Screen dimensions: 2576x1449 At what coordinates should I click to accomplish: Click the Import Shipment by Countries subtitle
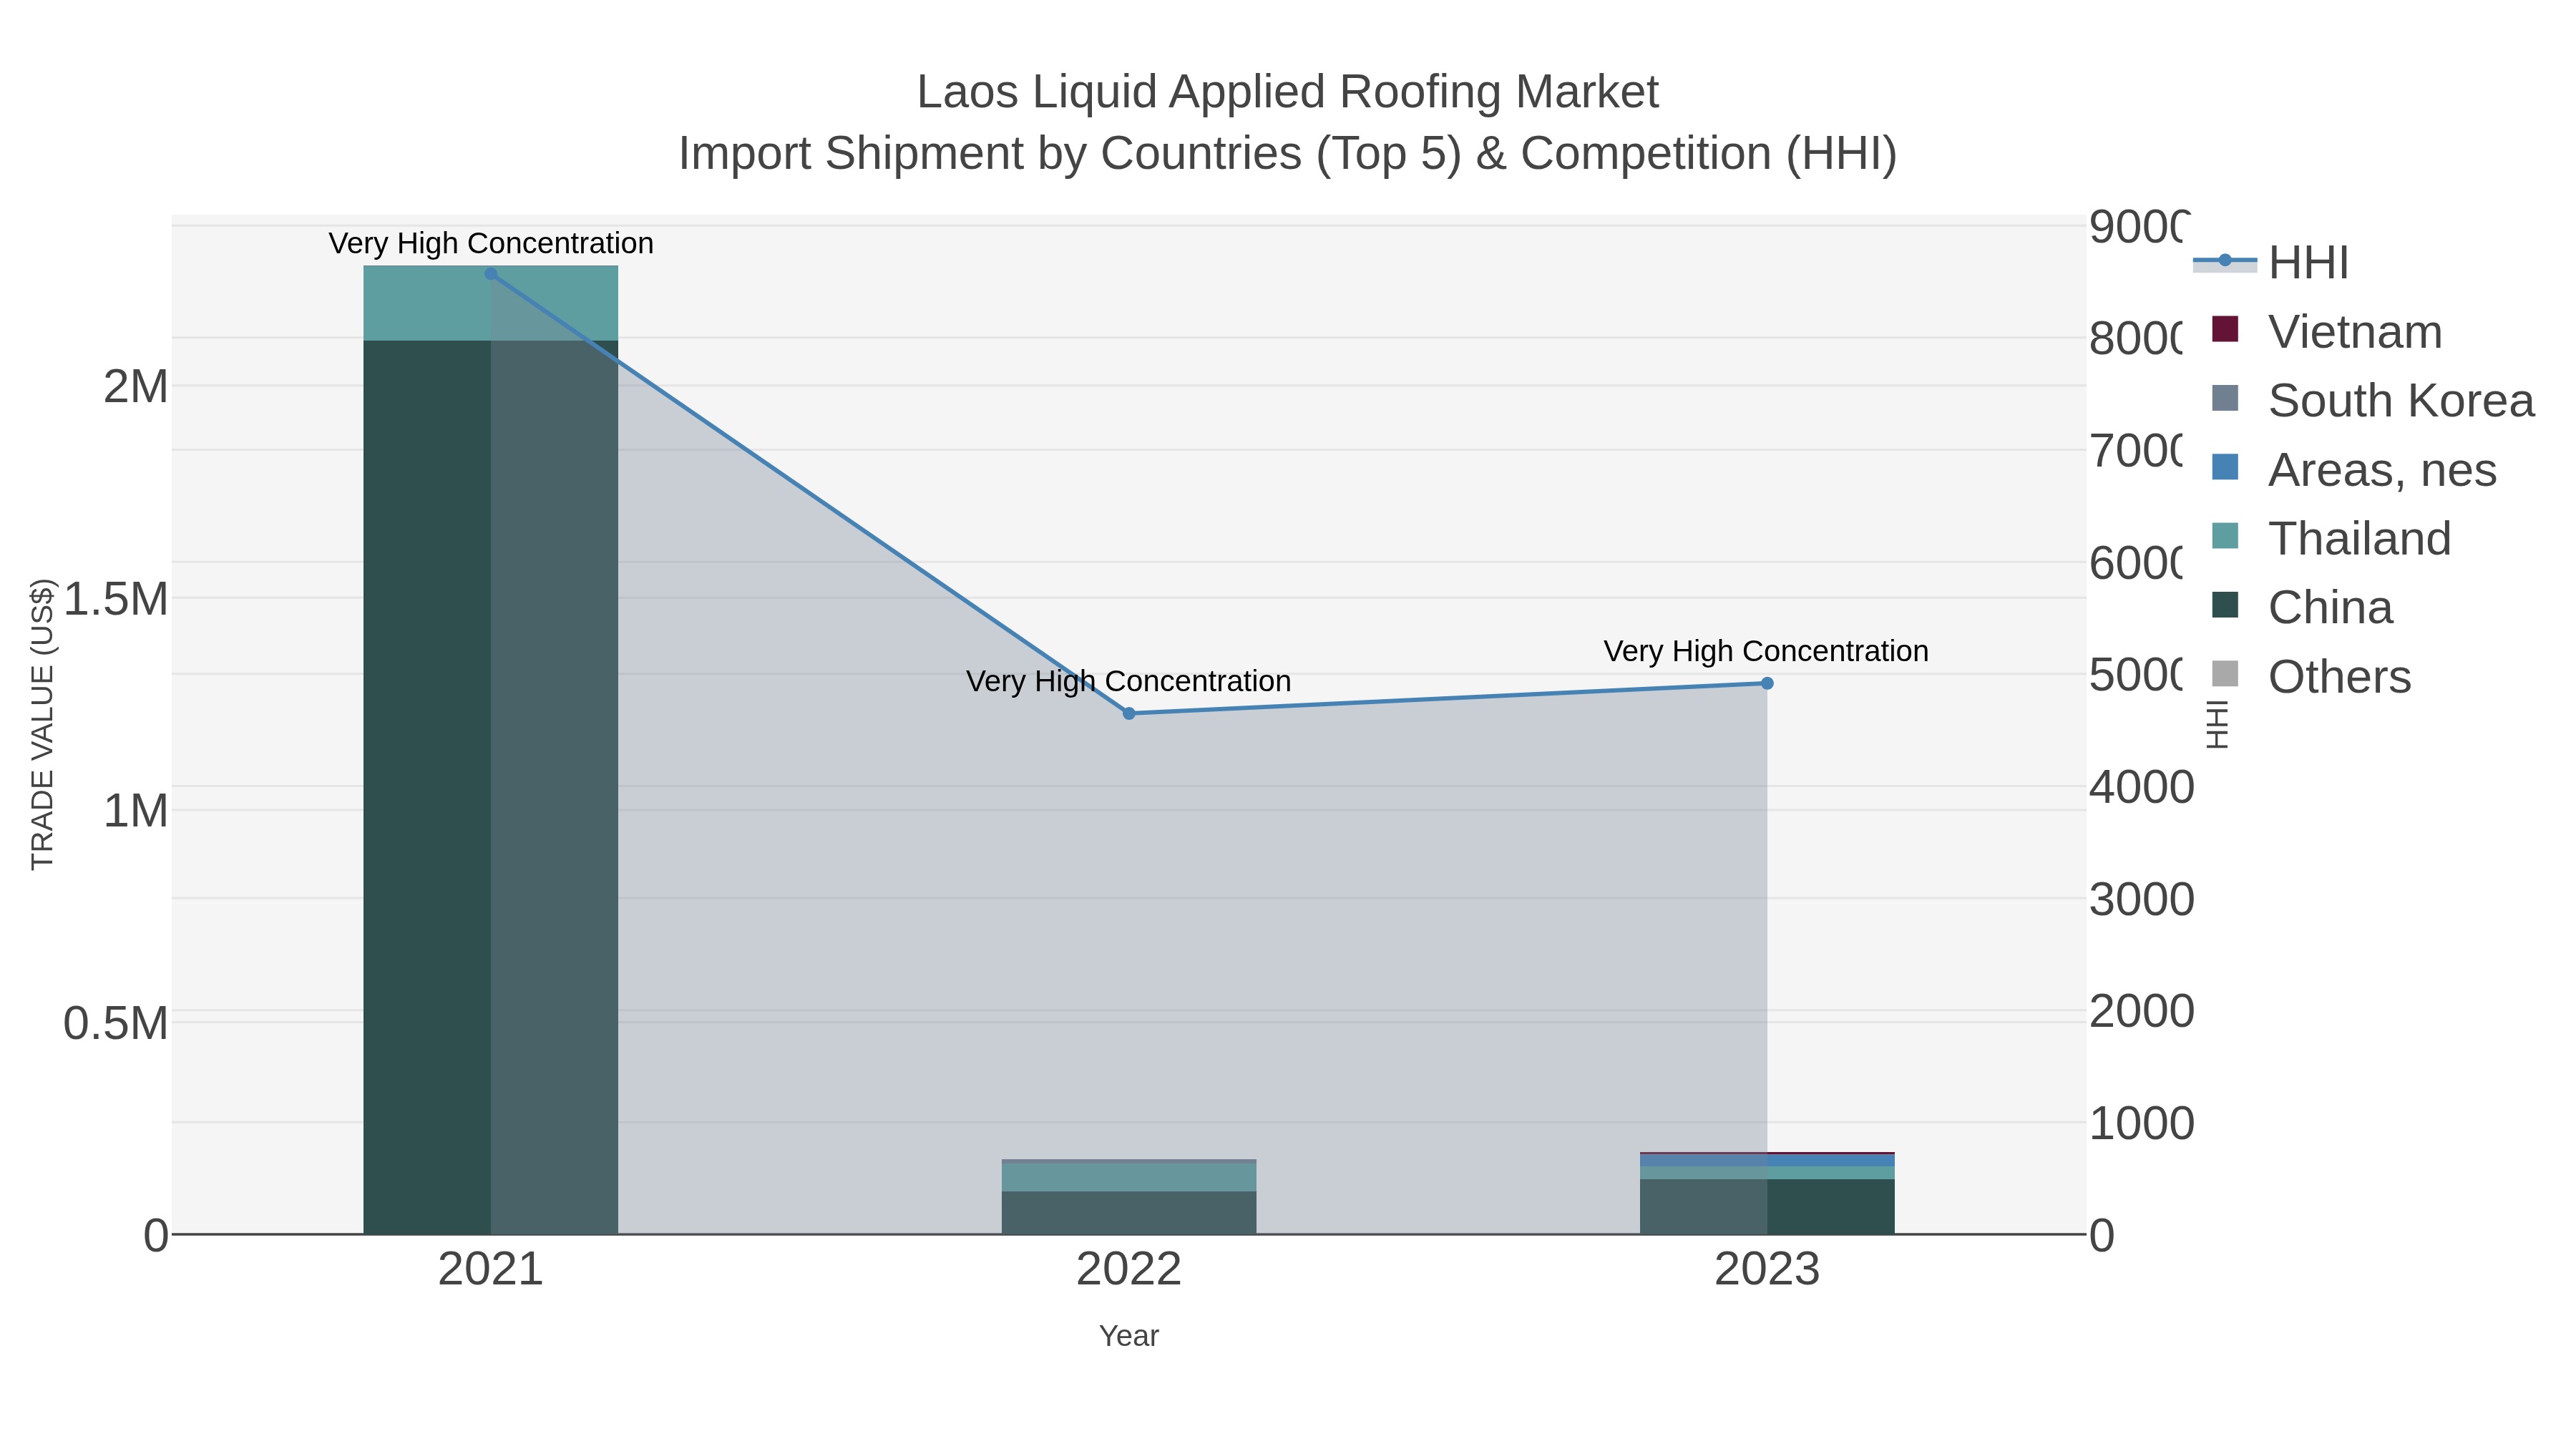click(x=1288, y=154)
